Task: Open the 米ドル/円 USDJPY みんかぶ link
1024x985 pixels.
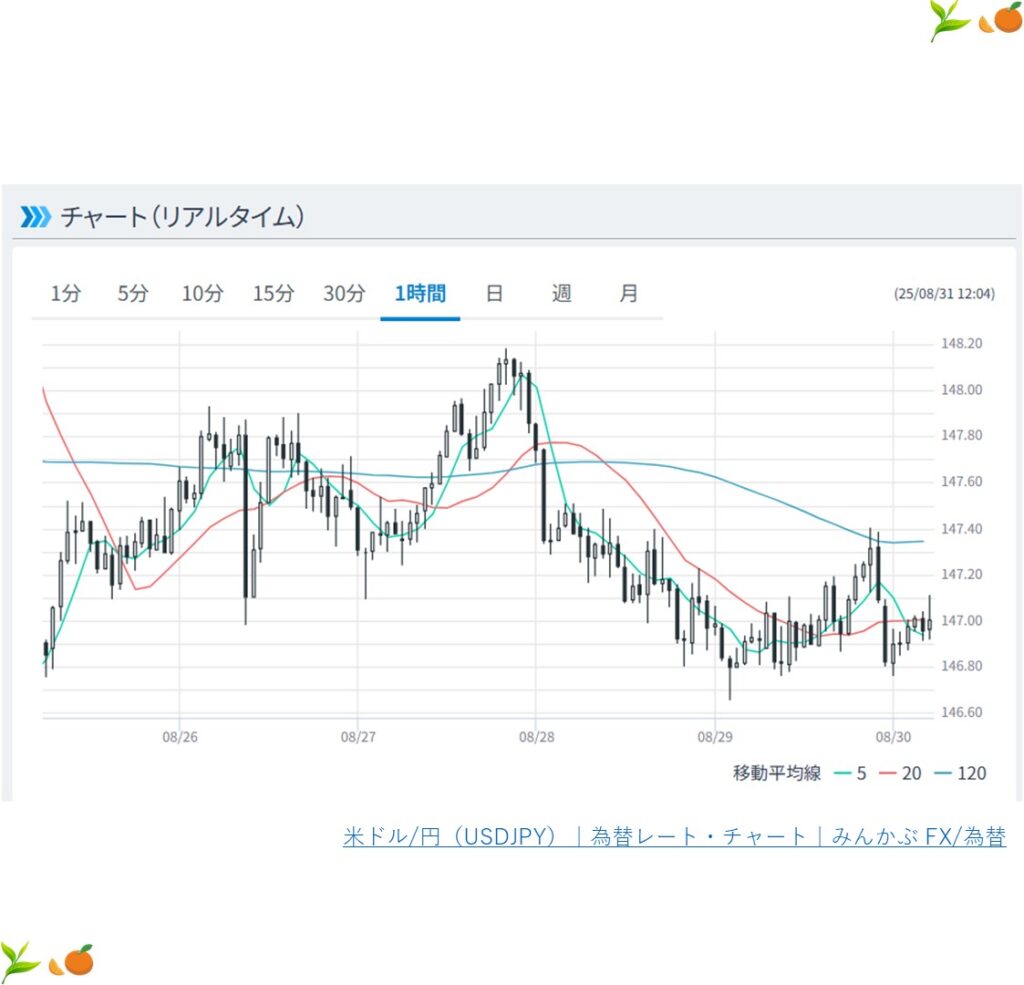Action: (x=674, y=837)
